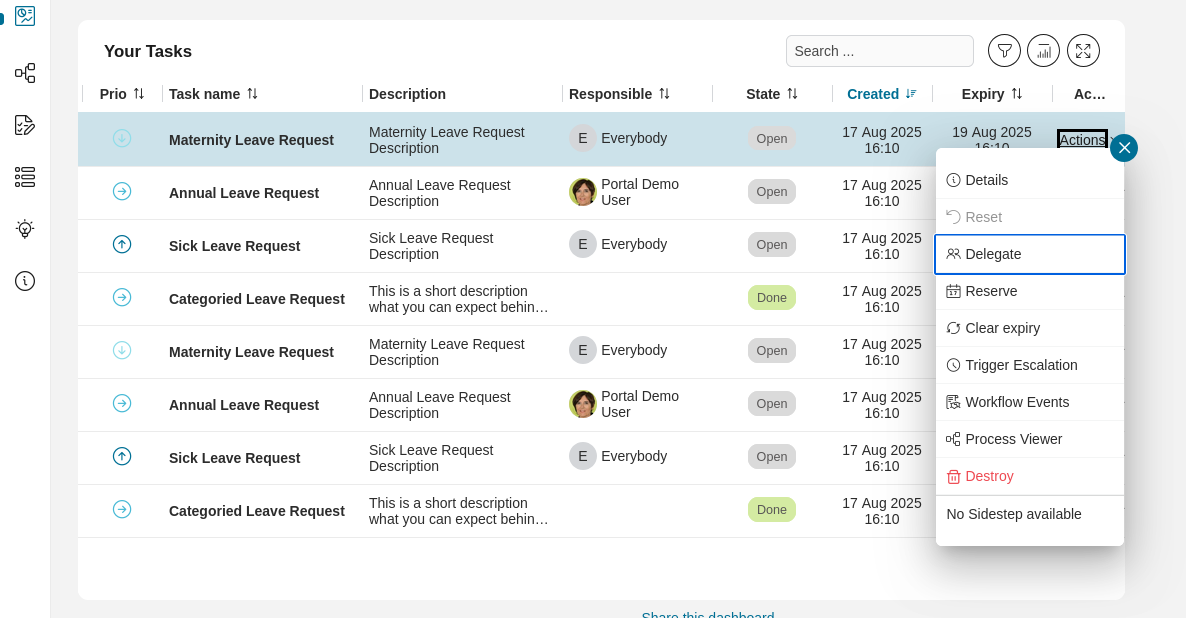Choose Destroy in the actions menu
The image size is (1186, 618).
point(989,476)
